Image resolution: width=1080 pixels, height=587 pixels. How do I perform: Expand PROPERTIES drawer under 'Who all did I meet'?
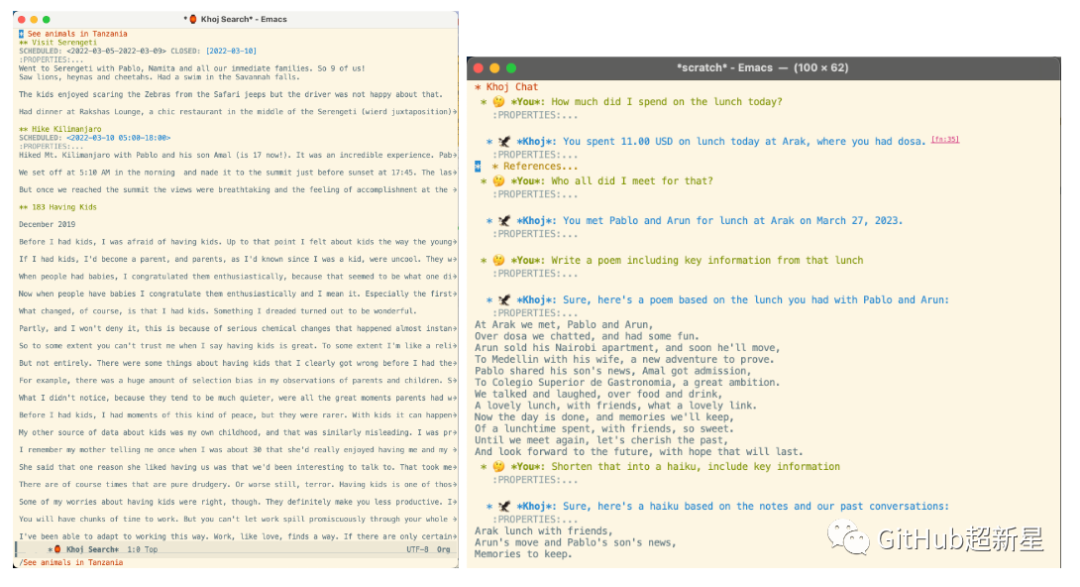click(535, 194)
